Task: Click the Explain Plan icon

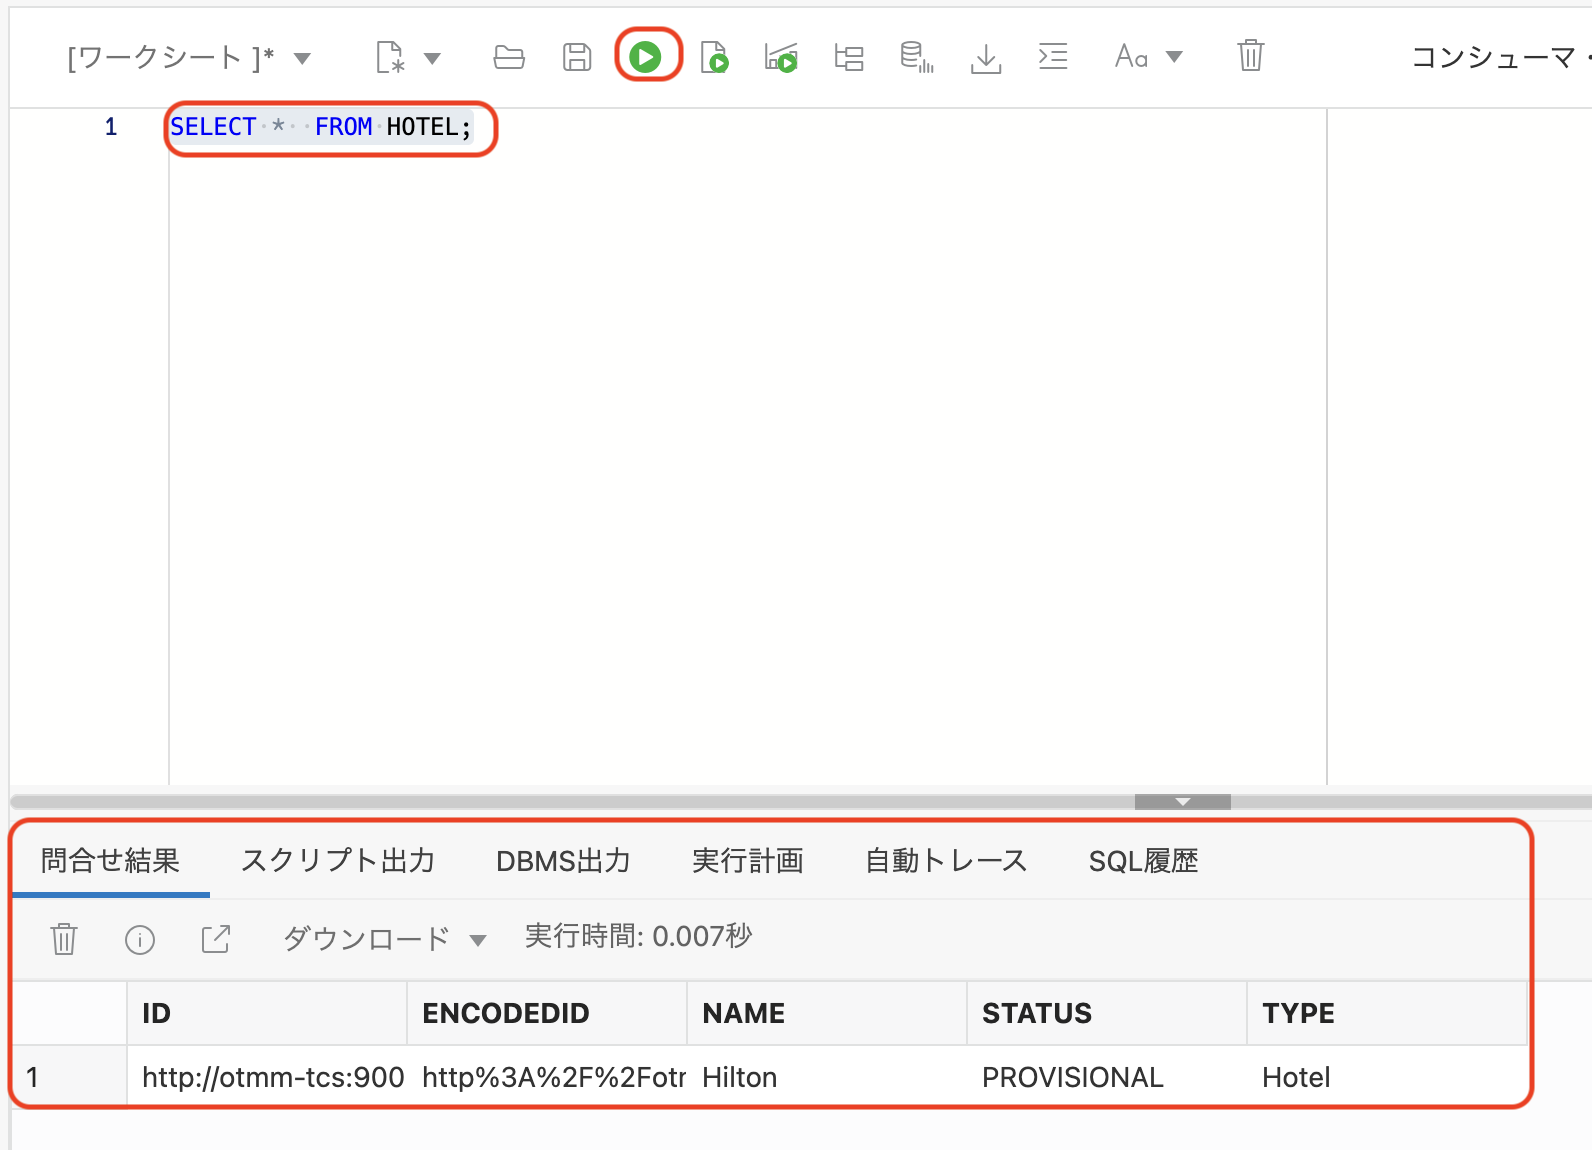Action: coord(849,57)
